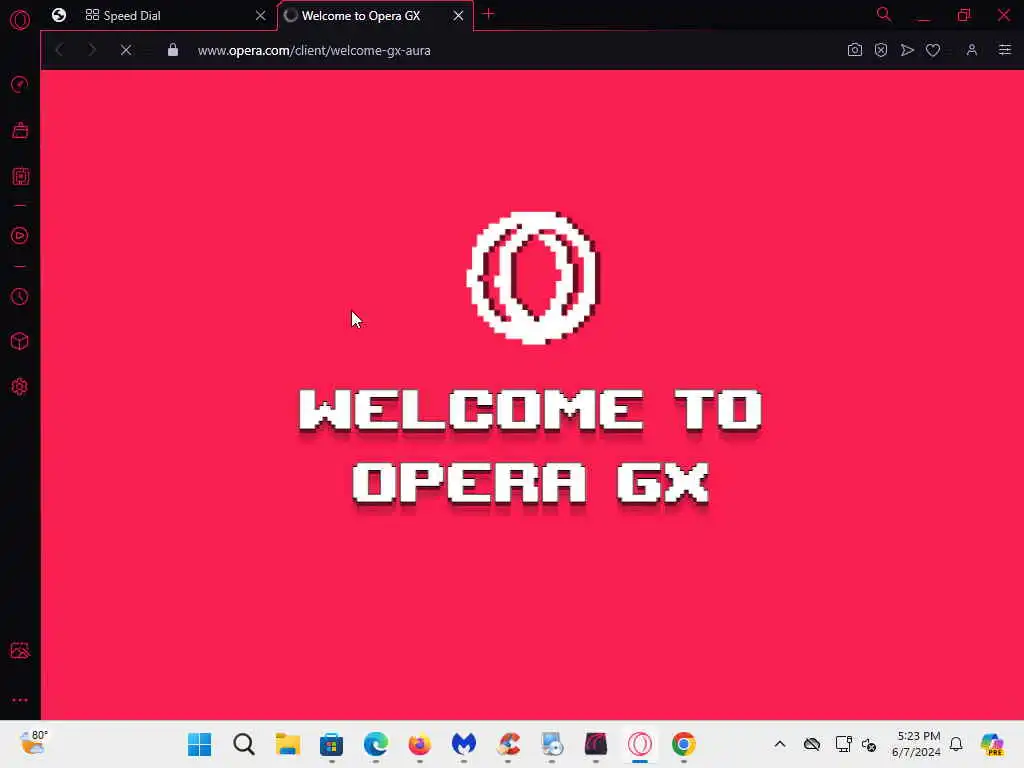The height and width of the screenshot is (768, 1024).
Task: Show hidden system tray icons
Action: [x=780, y=744]
